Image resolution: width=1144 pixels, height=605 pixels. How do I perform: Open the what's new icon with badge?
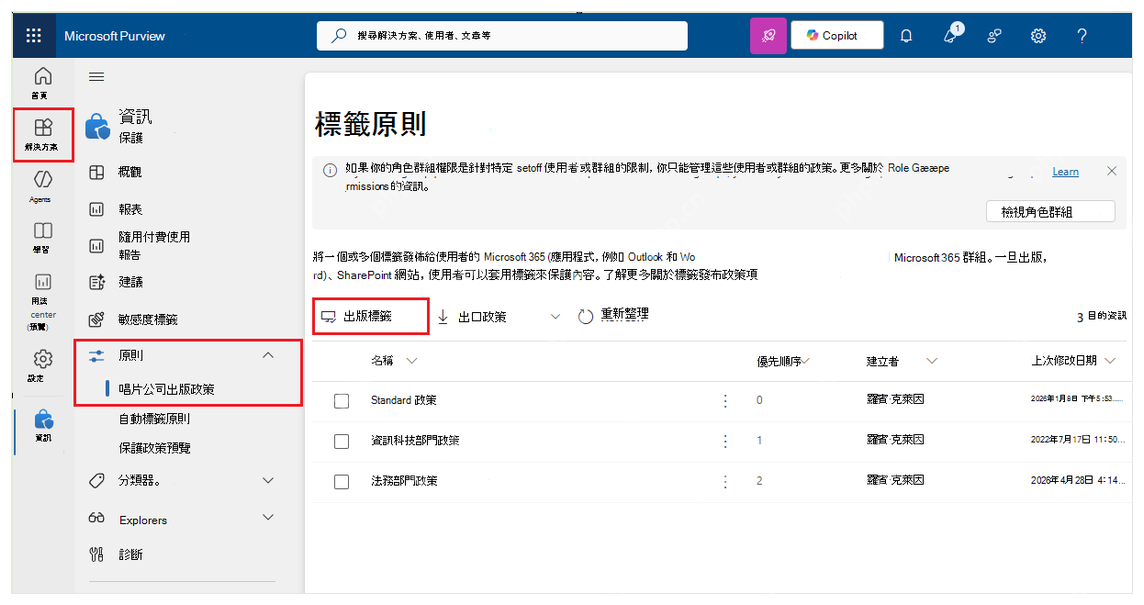pos(952,34)
